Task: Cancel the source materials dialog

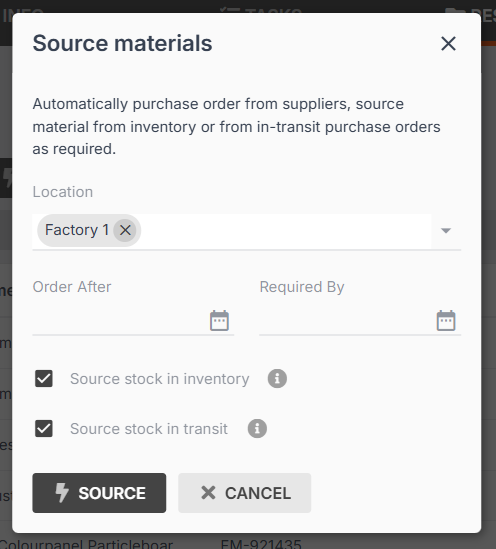Action: click(x=245, y=493)
